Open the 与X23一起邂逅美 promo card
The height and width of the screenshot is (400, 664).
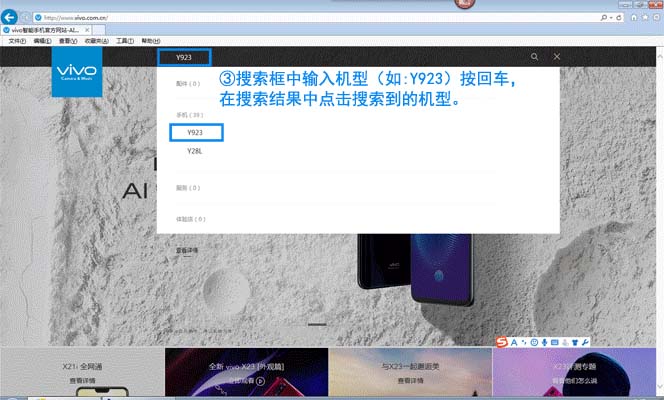click(x=410, y=372)
